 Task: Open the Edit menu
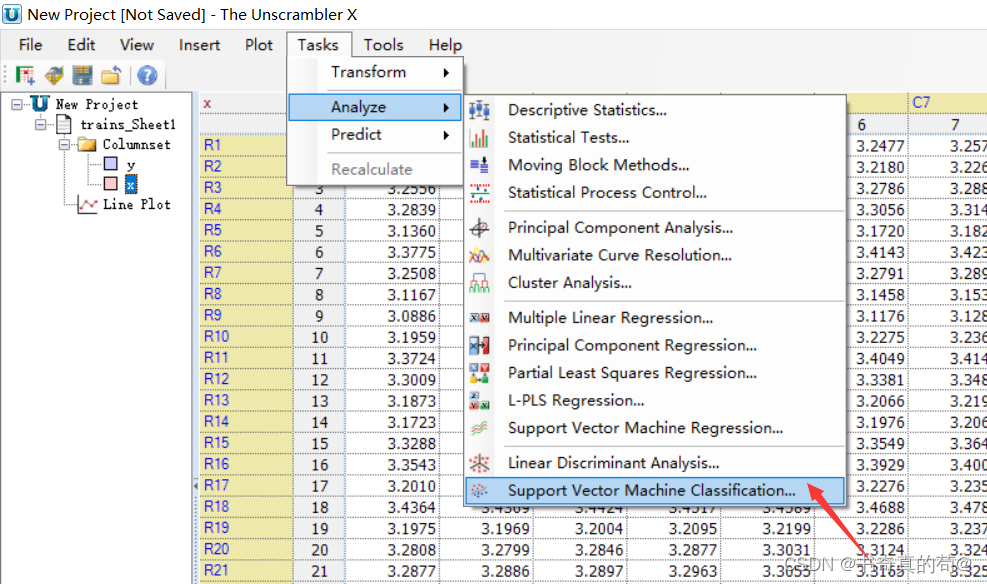[x=81, y=45]
